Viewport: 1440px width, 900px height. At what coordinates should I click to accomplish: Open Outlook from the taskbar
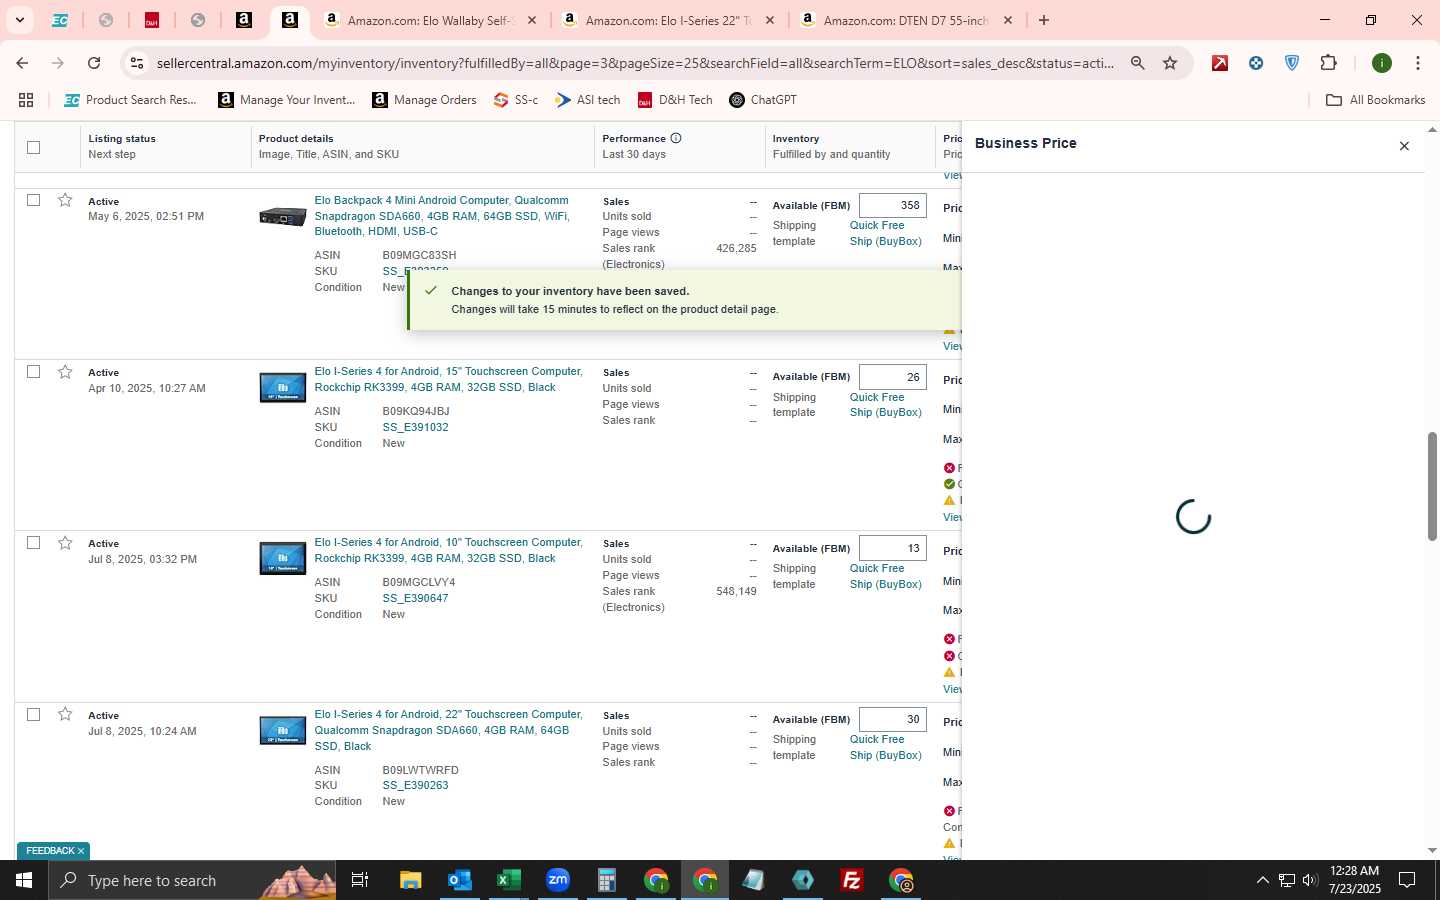coord(459,880)
